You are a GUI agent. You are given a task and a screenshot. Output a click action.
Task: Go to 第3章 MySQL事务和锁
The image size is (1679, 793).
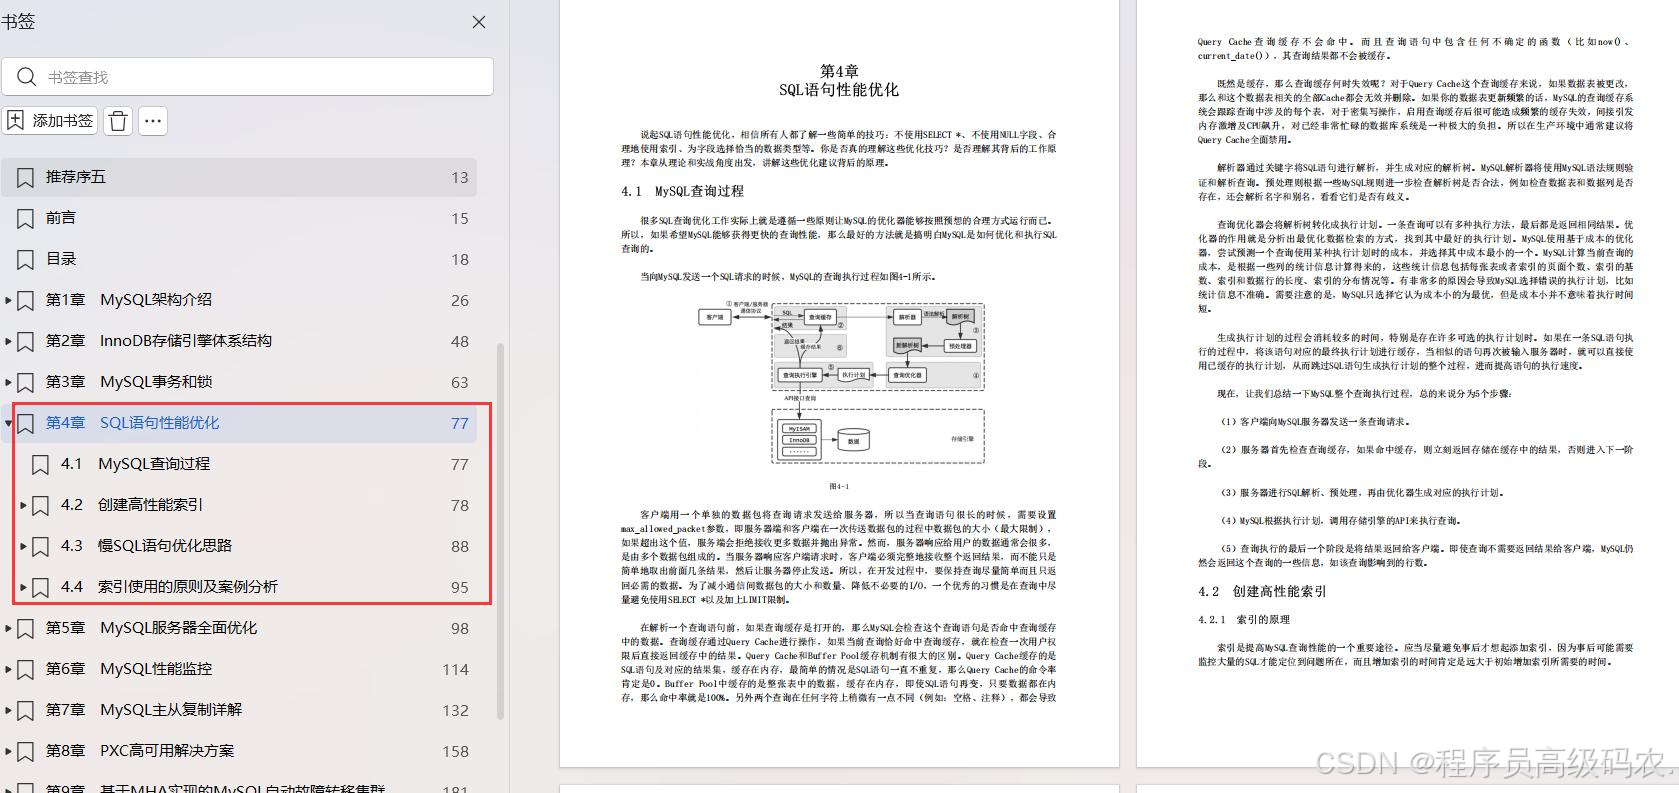pyautogui.click(x=128, y=382)
